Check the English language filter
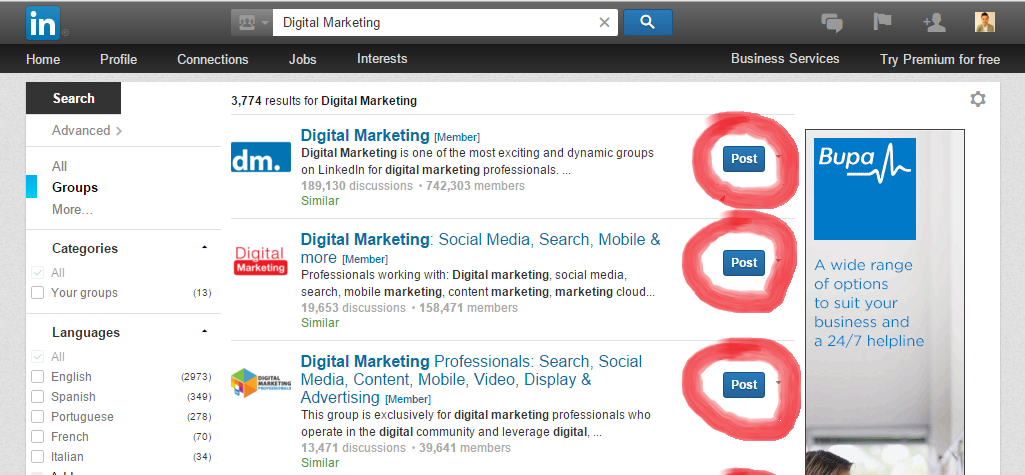Viewport: 1025px width, 475px height. (38, 377)
